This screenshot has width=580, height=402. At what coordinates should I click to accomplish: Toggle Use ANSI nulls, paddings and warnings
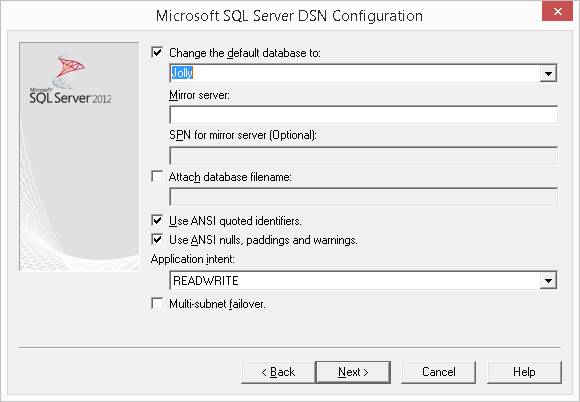[157, 240]
